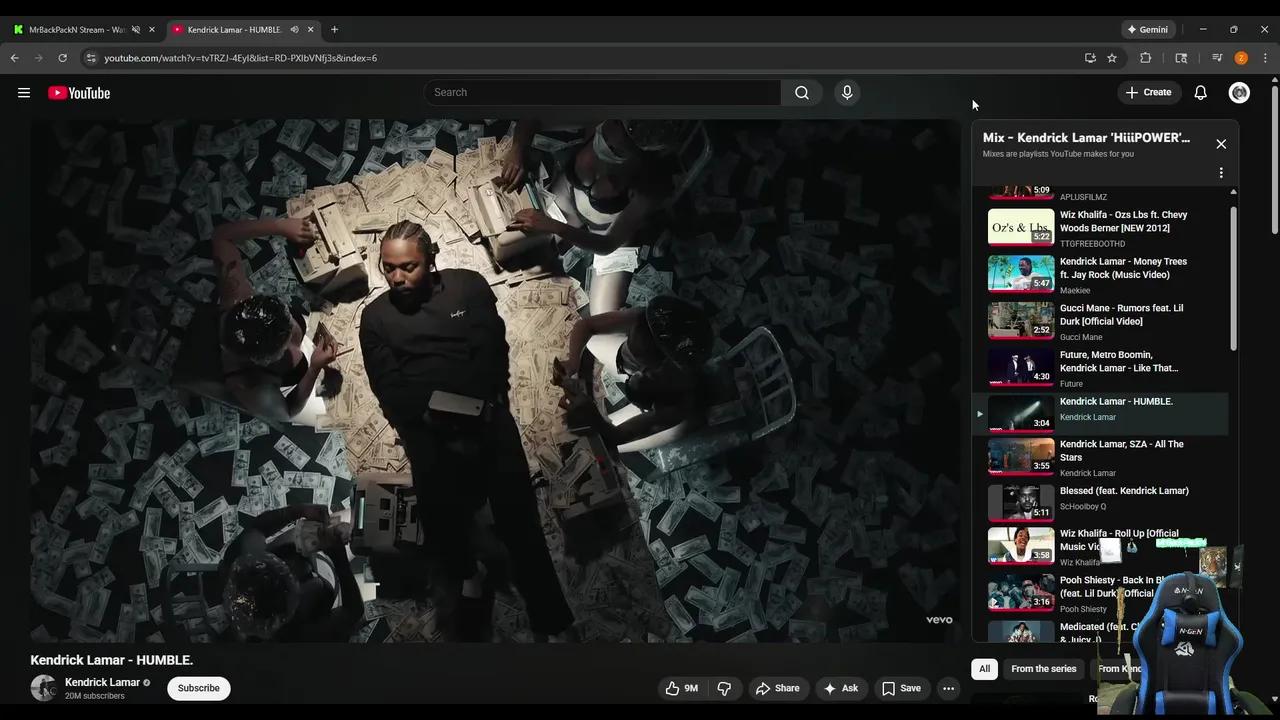The image size is (1280, 720).
Task: Open the Gemini button in the title bar
Action: (x=1148, y=30)
